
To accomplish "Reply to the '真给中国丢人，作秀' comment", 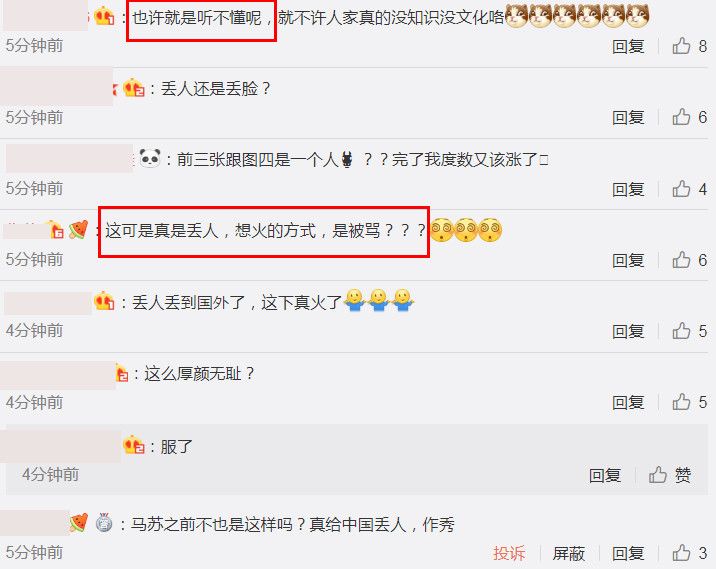I will pos(628,553).
